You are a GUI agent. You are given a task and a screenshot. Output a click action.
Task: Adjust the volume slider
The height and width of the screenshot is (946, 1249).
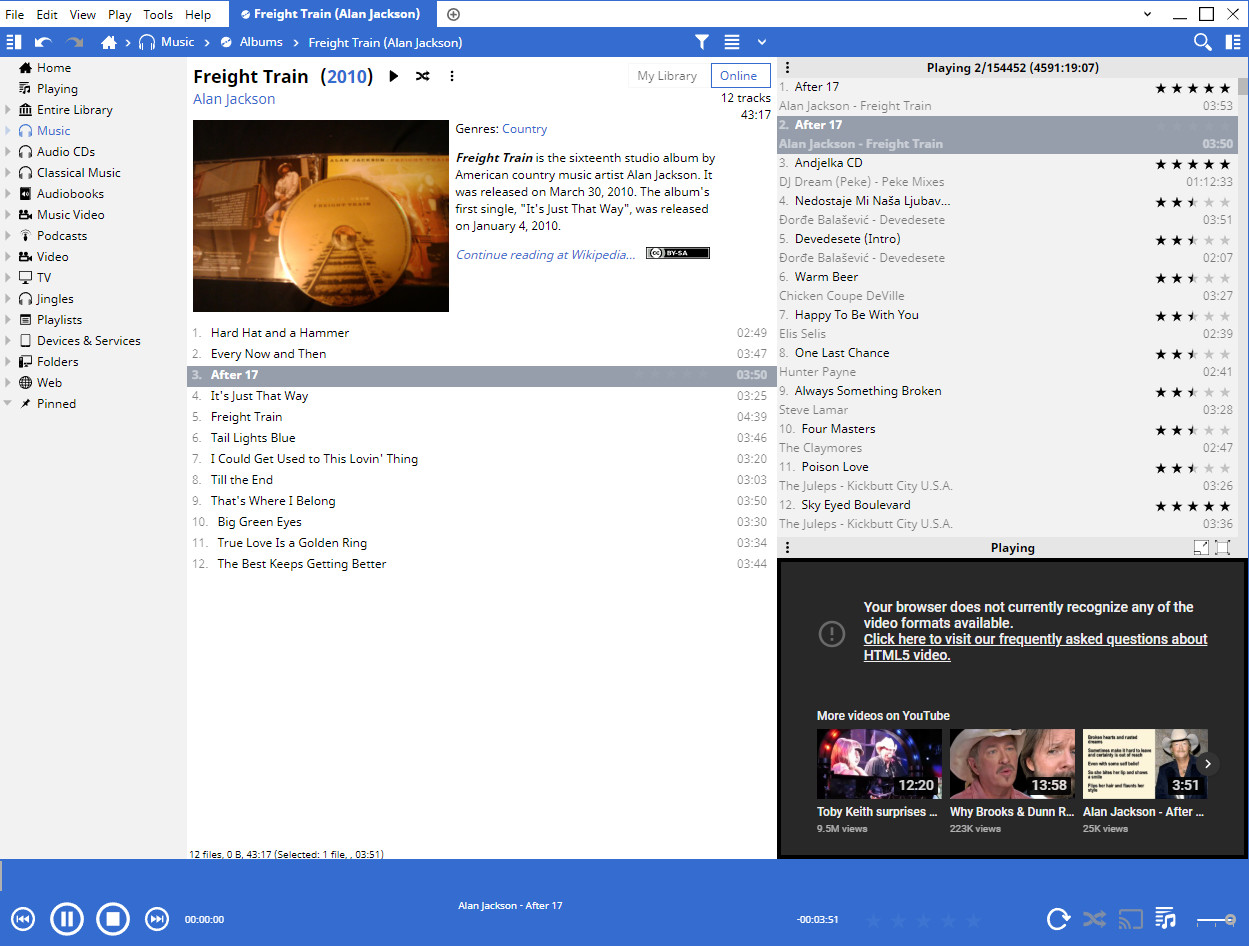click(x=1216, y=919)
